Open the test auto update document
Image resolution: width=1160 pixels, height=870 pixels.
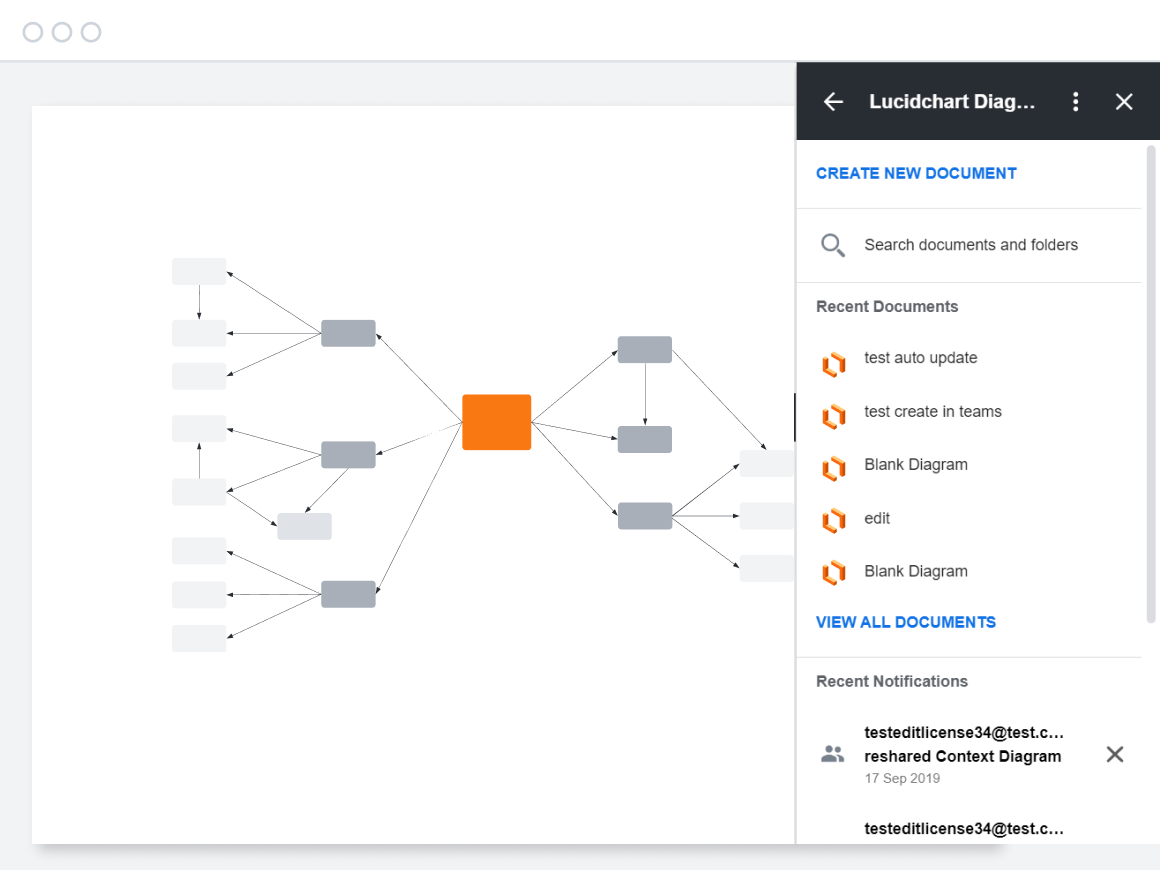[x=920, y=357]
